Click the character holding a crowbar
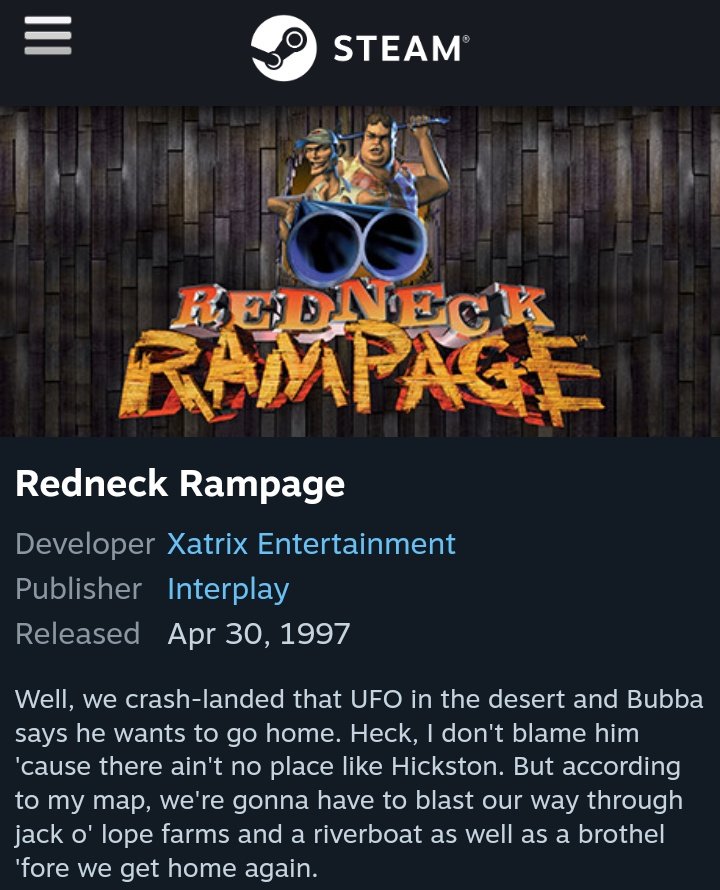 393,159
